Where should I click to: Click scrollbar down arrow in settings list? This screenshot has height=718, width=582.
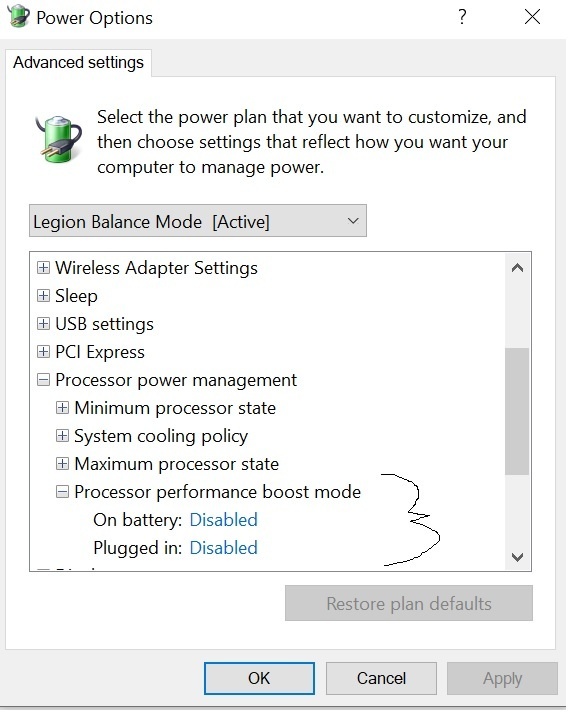(x=517, y=557)
